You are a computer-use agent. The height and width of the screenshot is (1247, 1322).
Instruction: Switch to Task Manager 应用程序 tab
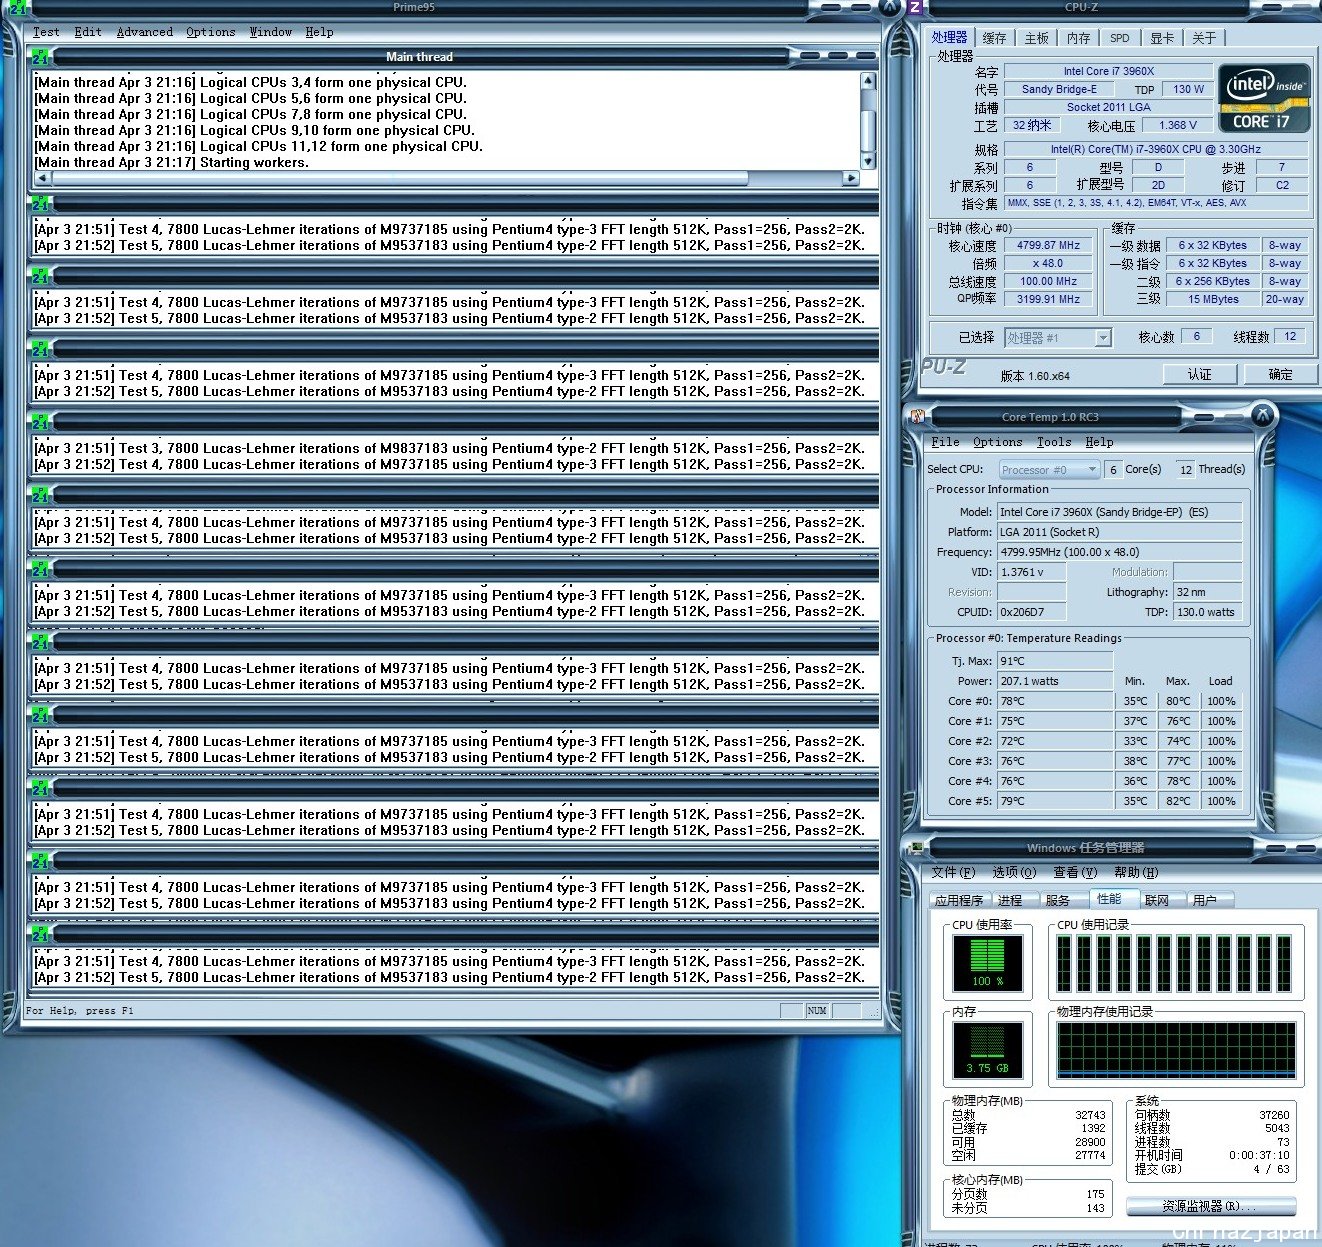point(960,900)
